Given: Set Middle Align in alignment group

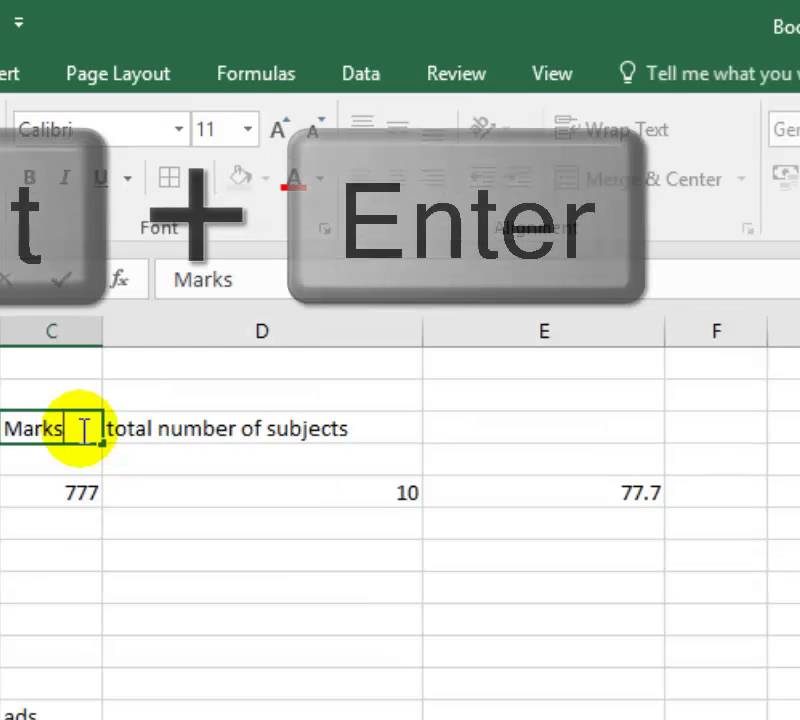Looking at the screenshot, I should [398, 126].
